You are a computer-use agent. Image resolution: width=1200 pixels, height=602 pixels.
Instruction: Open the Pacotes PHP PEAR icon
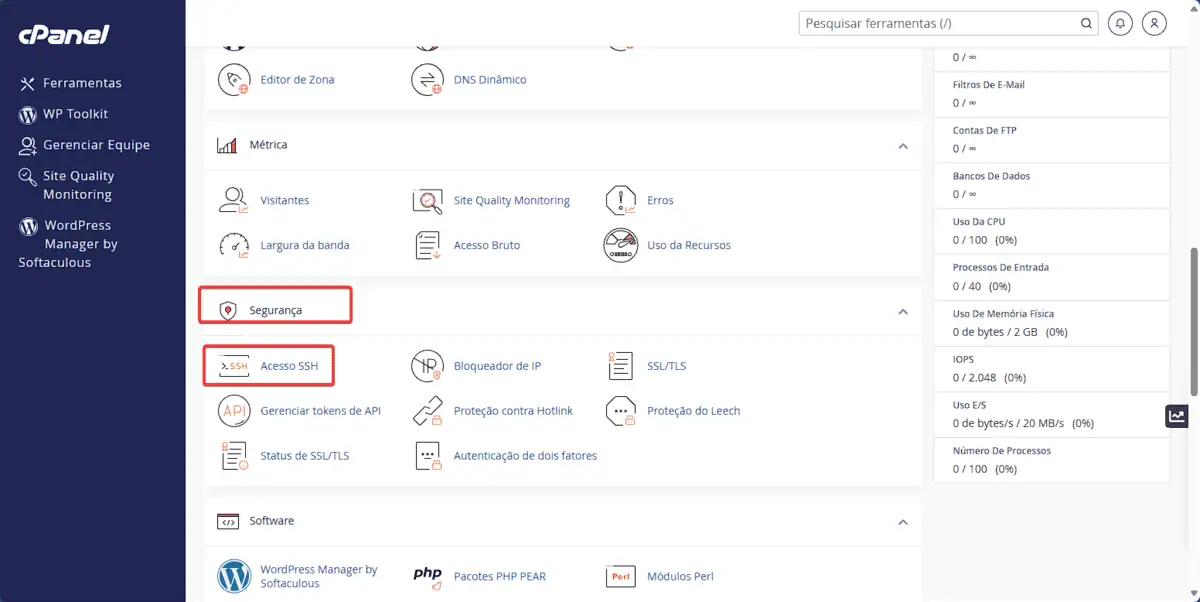tap(427, 576)
